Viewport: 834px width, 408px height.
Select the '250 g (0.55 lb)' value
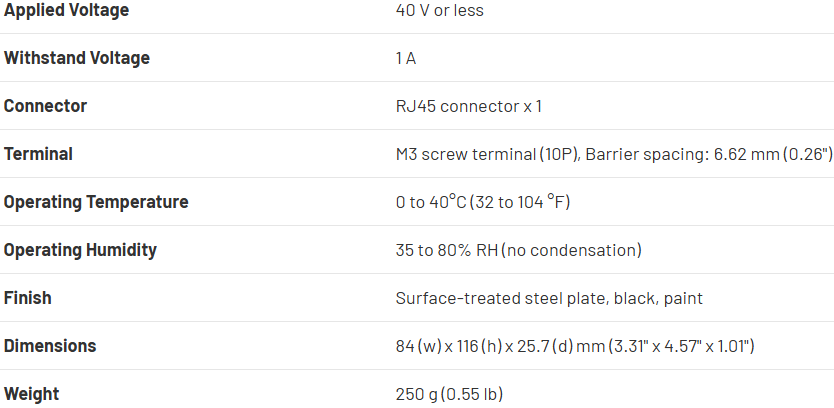(x=449, y=394)
